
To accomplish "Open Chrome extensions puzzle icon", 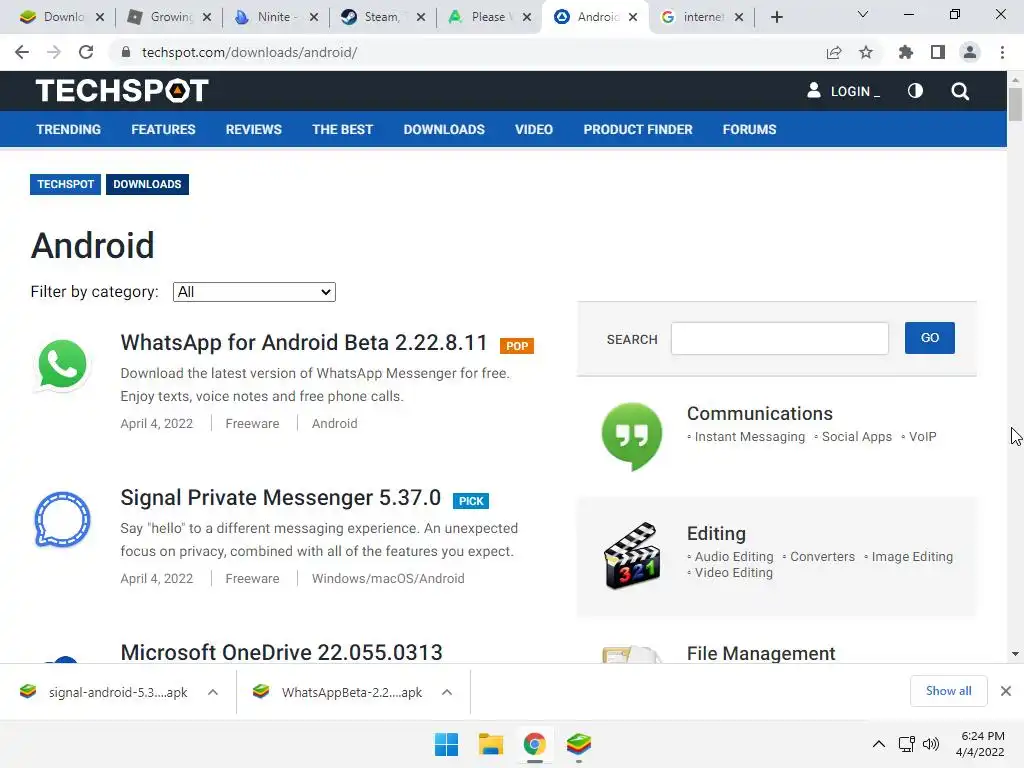I will point(906,52).
